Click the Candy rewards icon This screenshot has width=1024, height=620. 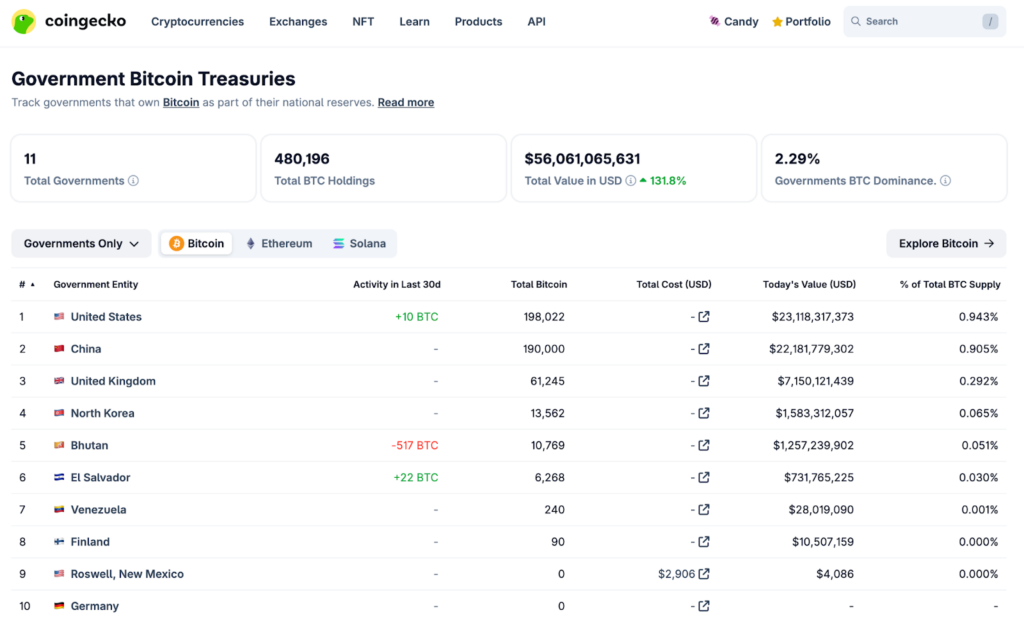click(715, 21)
